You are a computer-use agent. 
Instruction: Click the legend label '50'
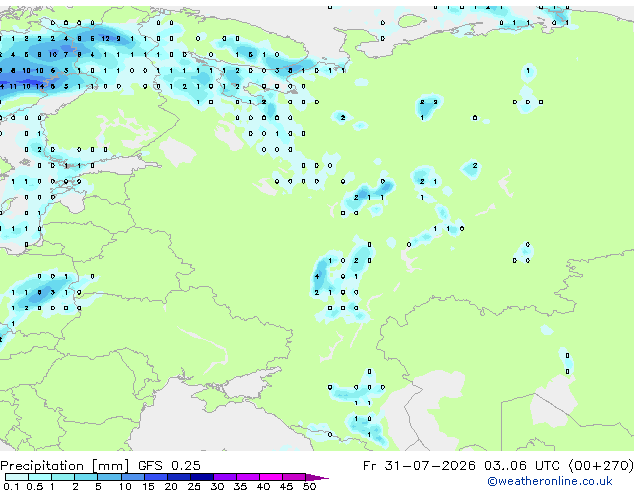(x=310, y=486)
